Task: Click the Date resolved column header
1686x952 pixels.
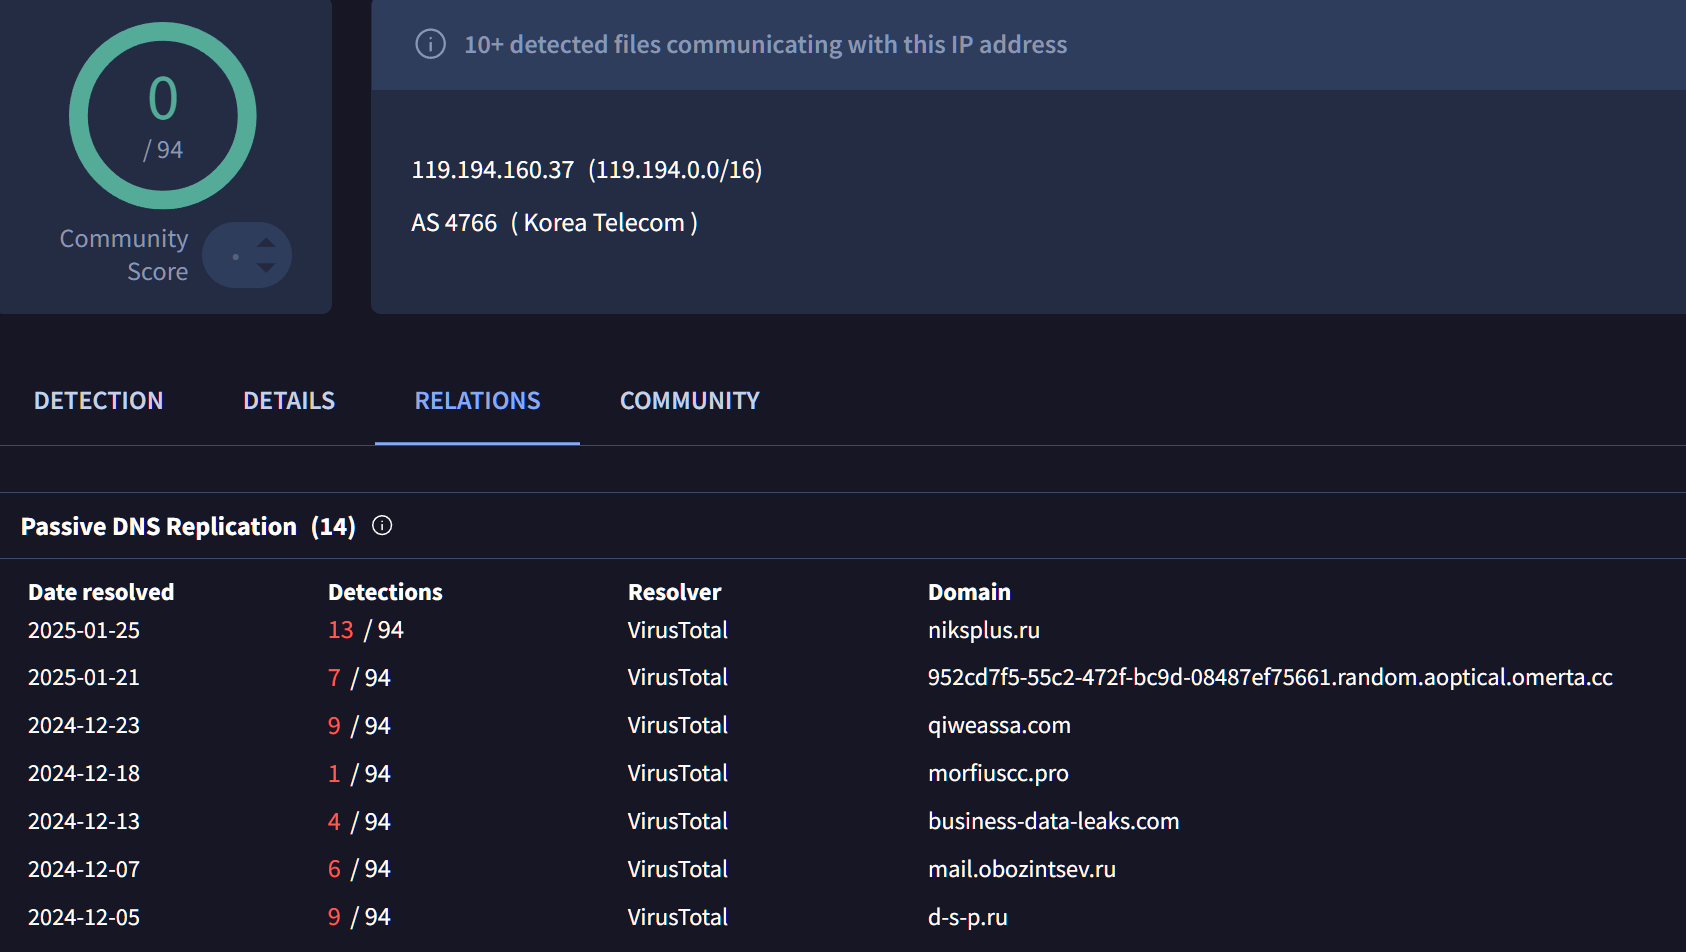Action: coord(101,592)
